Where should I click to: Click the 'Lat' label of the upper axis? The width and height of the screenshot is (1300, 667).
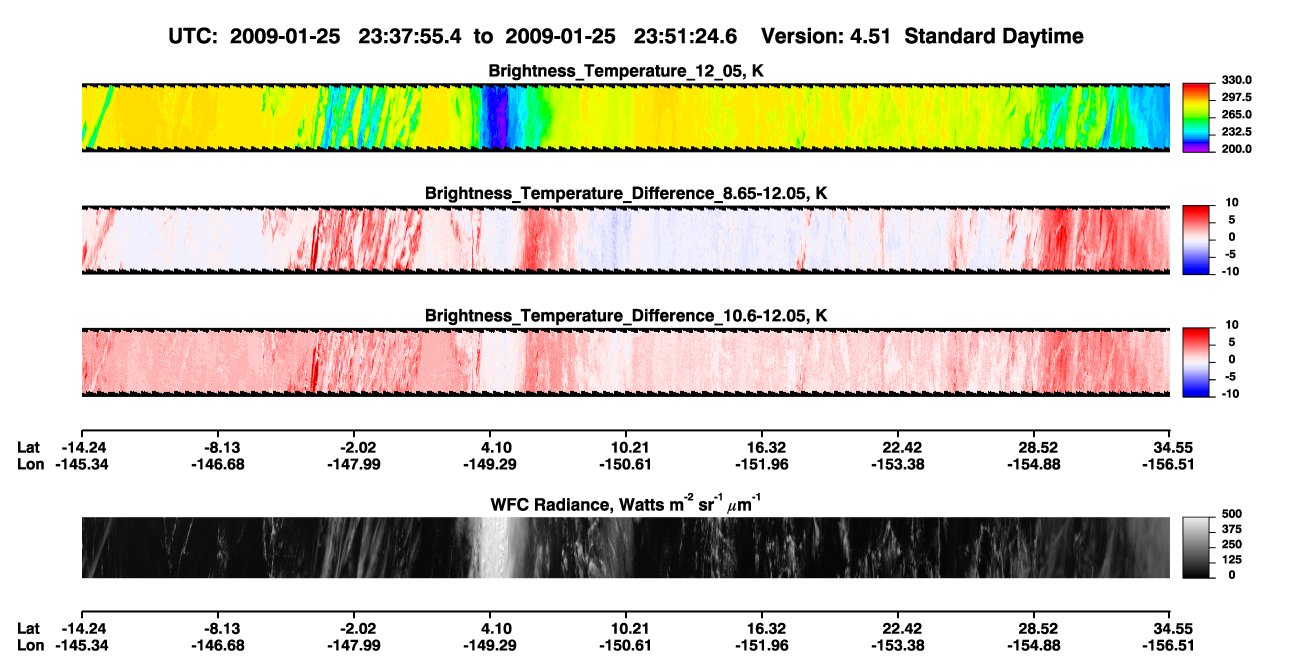(28, 447)
